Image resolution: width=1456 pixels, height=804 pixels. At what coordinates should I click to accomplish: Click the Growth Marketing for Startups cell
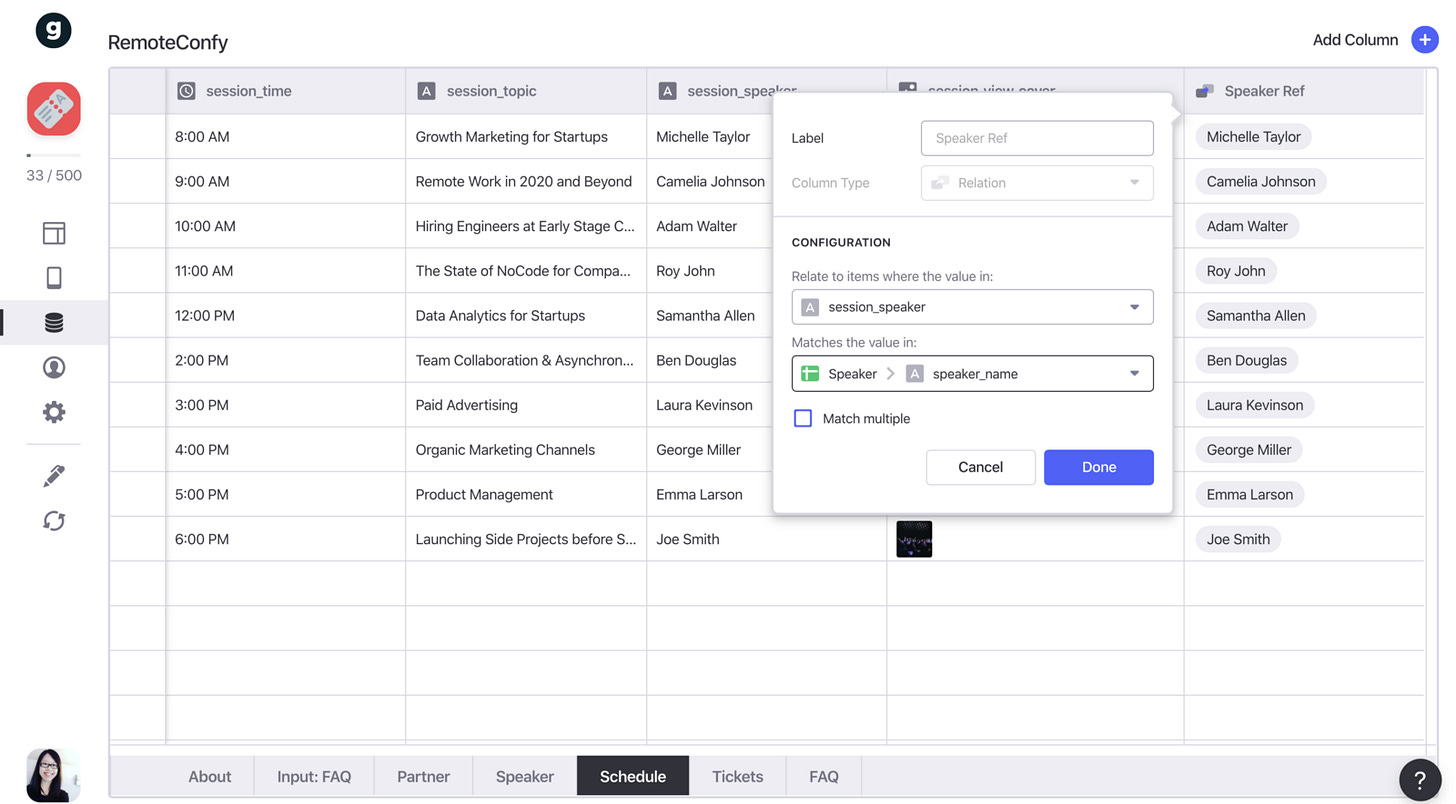[526, 137]
